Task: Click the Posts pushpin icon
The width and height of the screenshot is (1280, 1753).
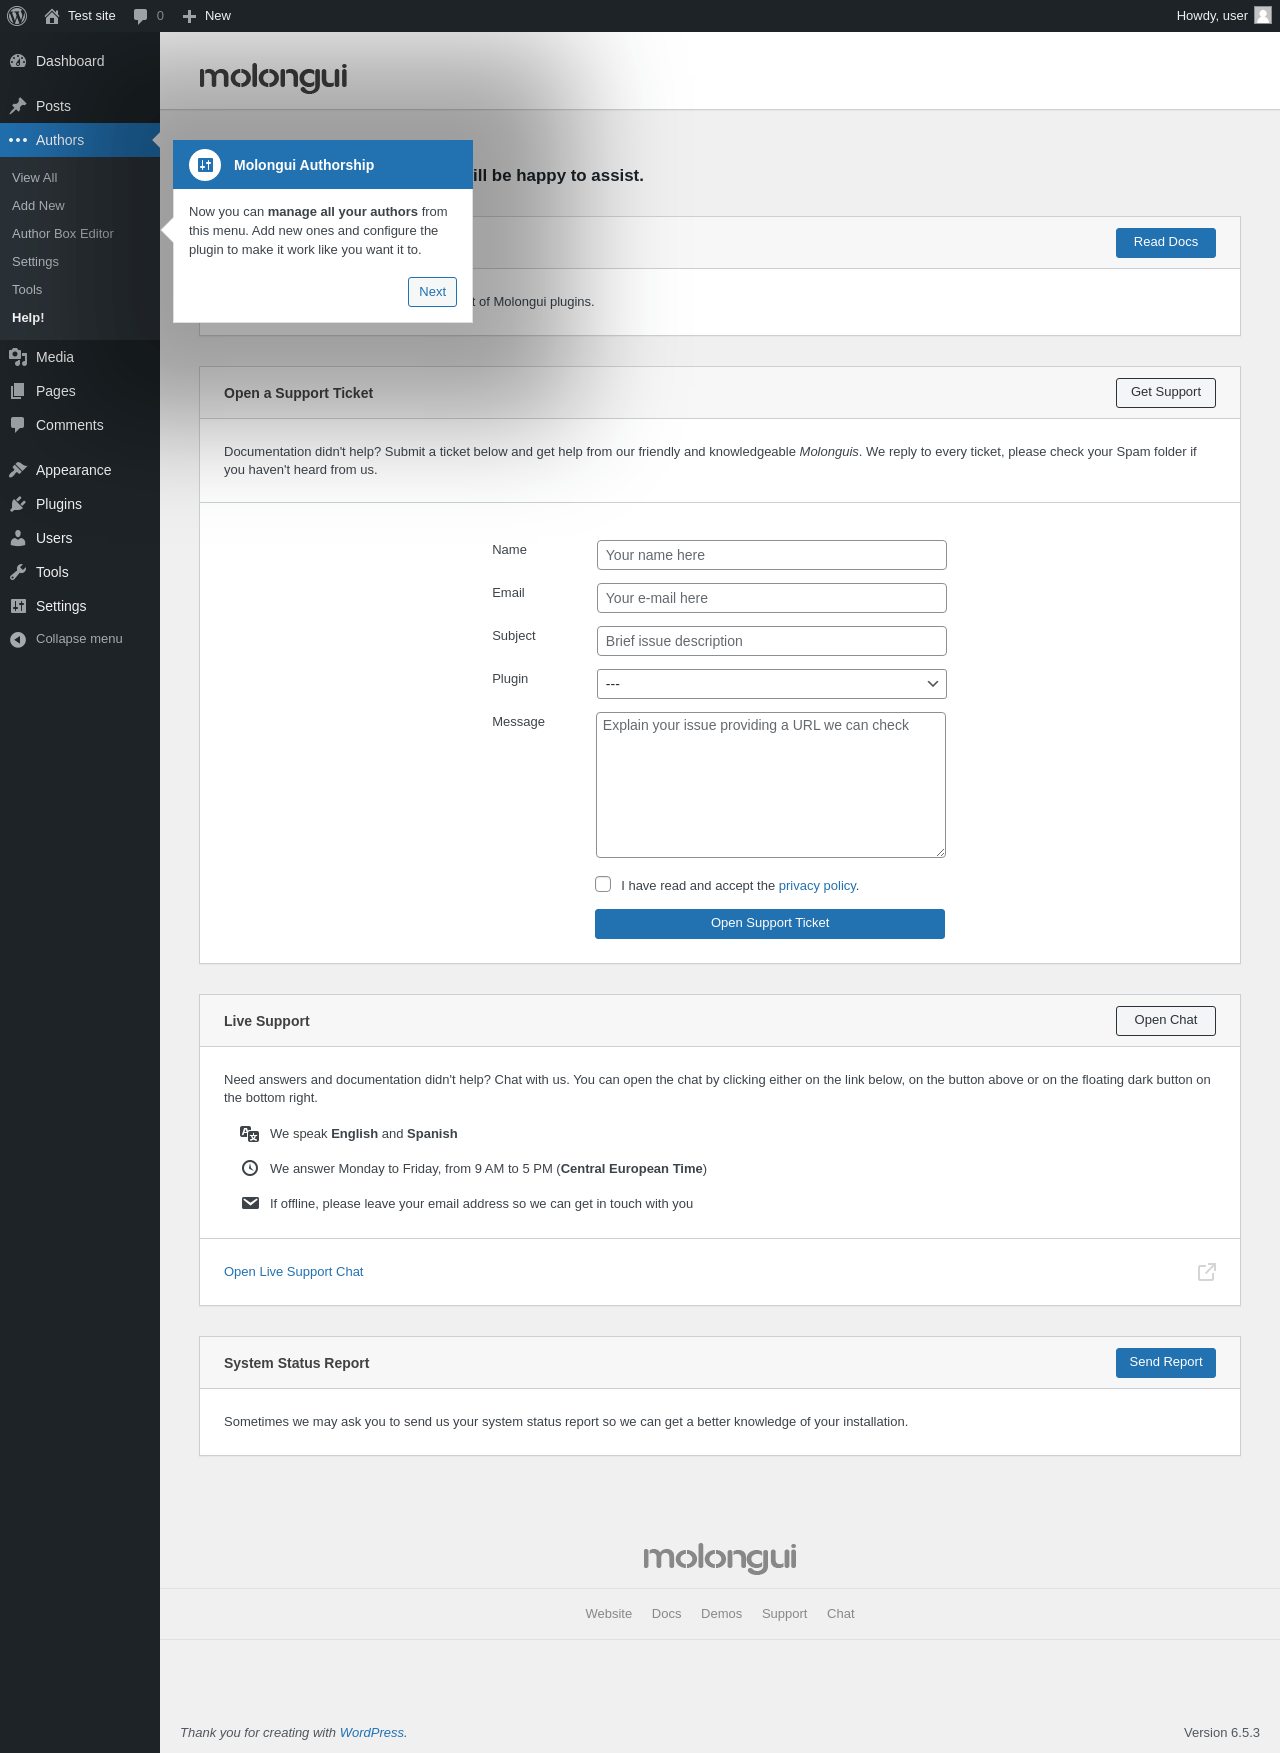Action: 18,106
